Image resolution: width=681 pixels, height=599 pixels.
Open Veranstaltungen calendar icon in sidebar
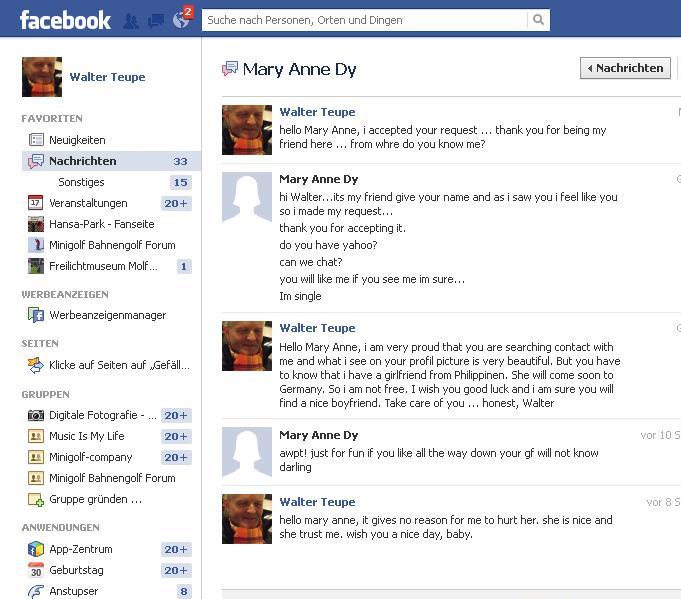point(35,203)
